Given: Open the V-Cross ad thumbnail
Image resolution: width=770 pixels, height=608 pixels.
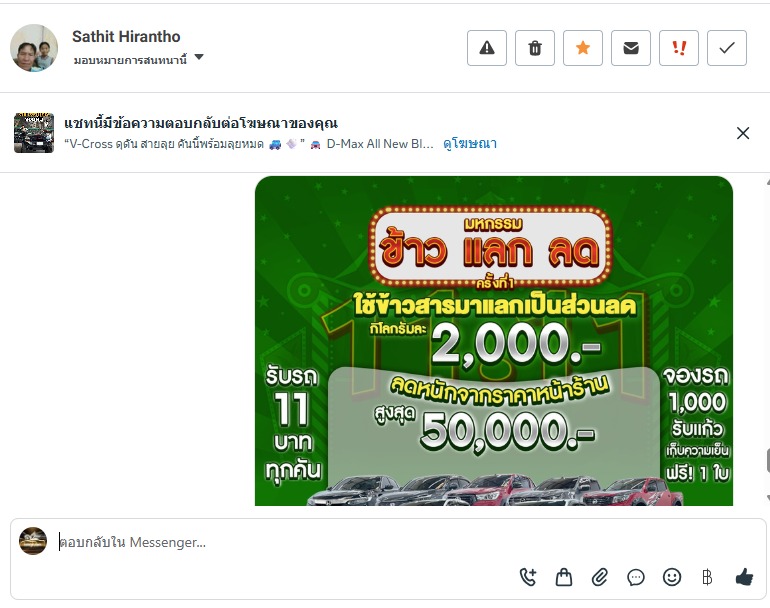Looking at the screenshot, I should pos(34,133).
